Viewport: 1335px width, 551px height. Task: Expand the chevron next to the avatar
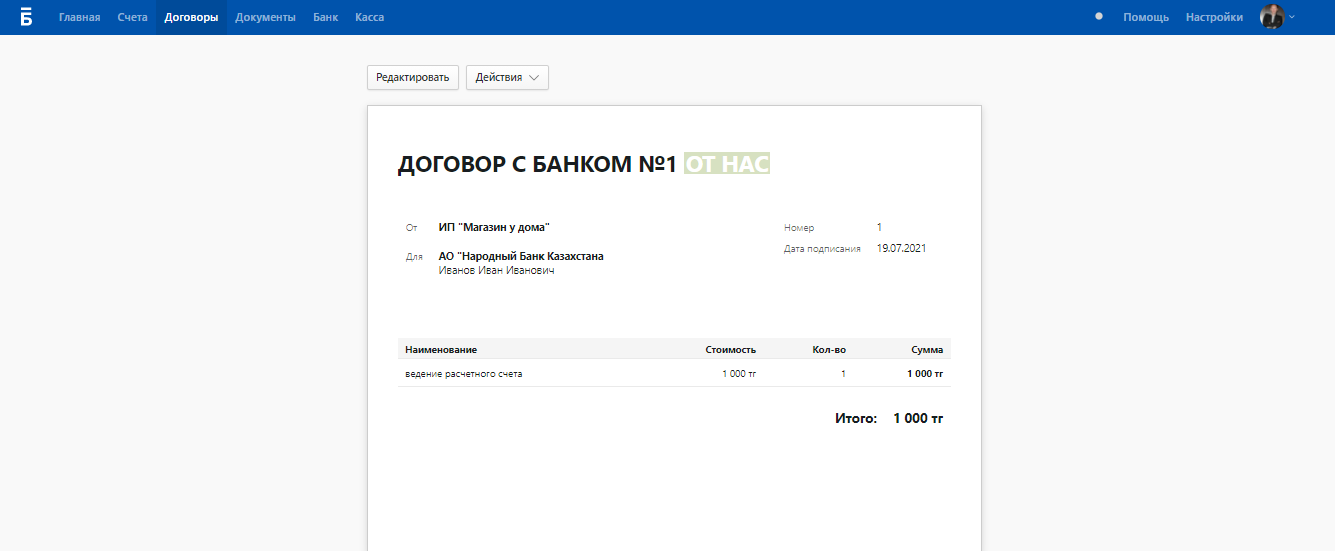(x=1292, y=17)
